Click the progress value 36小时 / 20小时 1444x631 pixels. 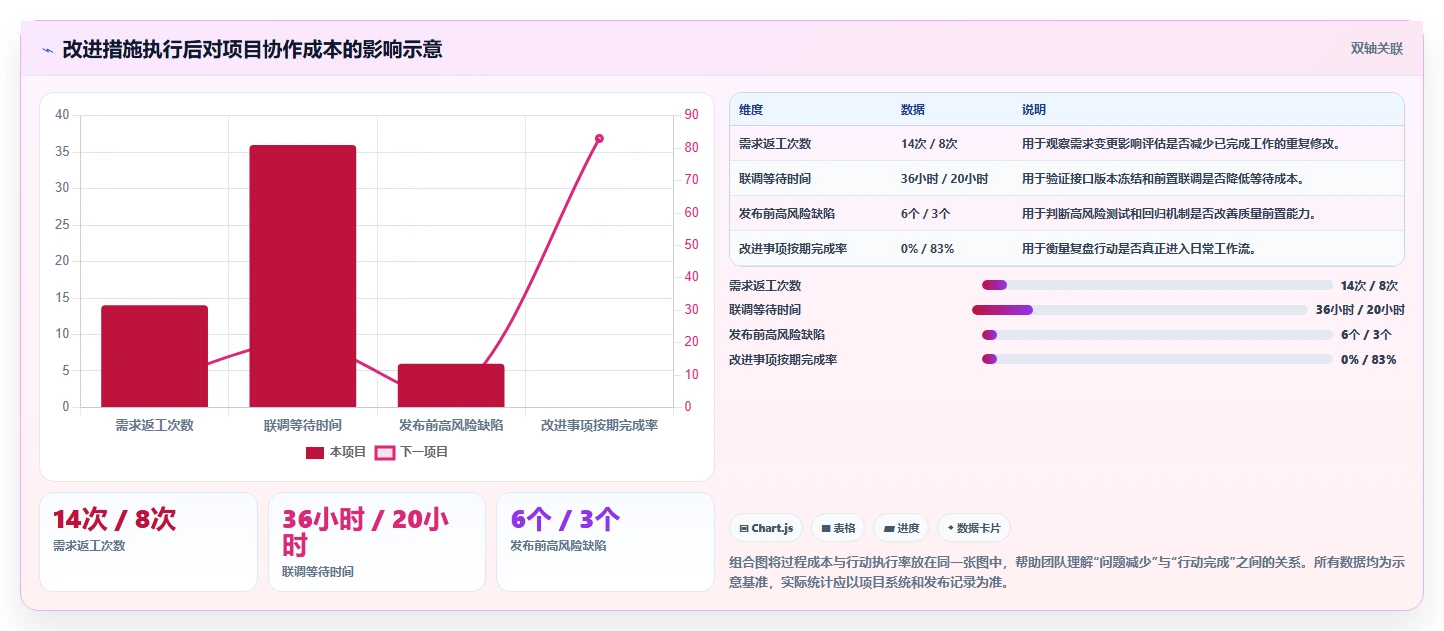click(x=1360, y=310)
